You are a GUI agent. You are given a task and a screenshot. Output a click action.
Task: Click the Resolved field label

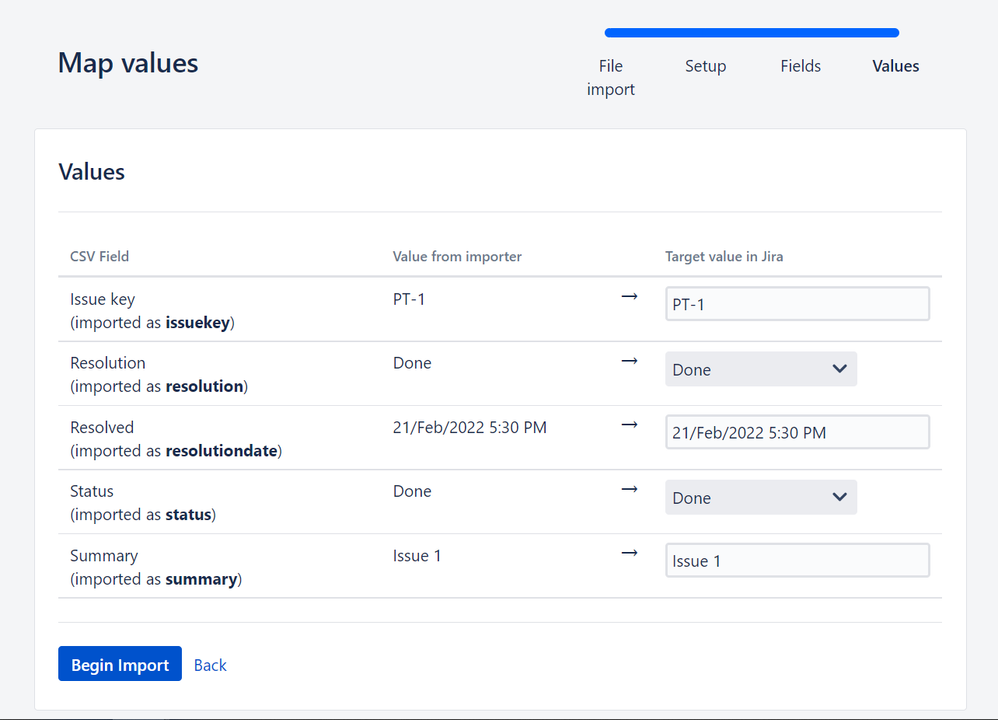click(x=102, y=427)
